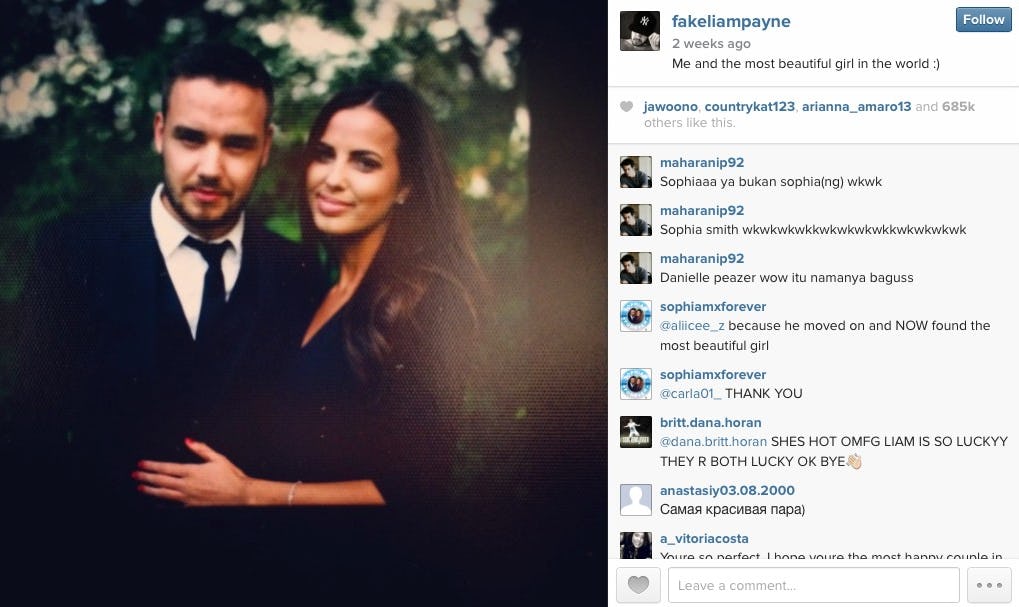Viewport: 1019px width, 607px height.
Task: Open countrykat123 profile link
Action: [x=749, y=107]
